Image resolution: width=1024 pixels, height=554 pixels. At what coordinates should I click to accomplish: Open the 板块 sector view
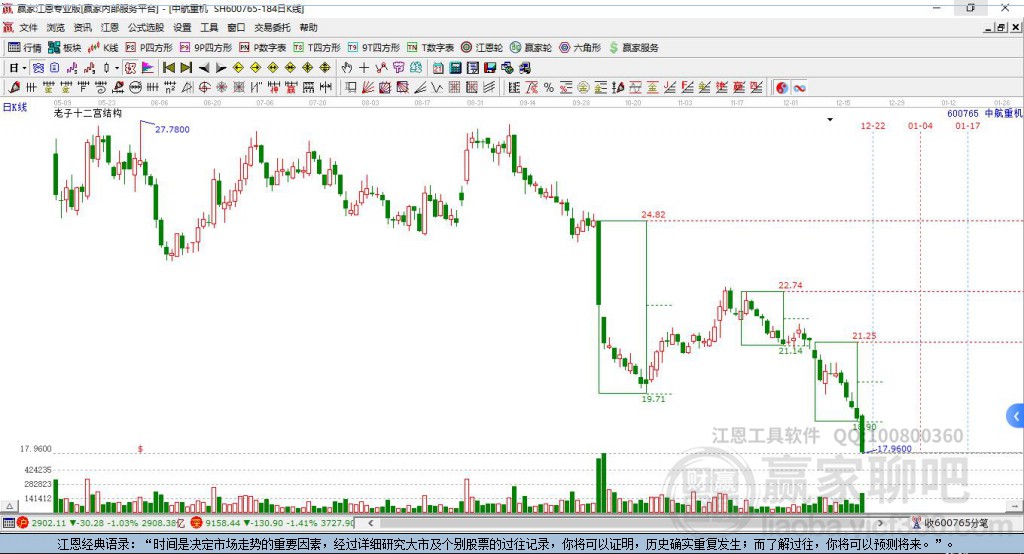click(64, 48)
